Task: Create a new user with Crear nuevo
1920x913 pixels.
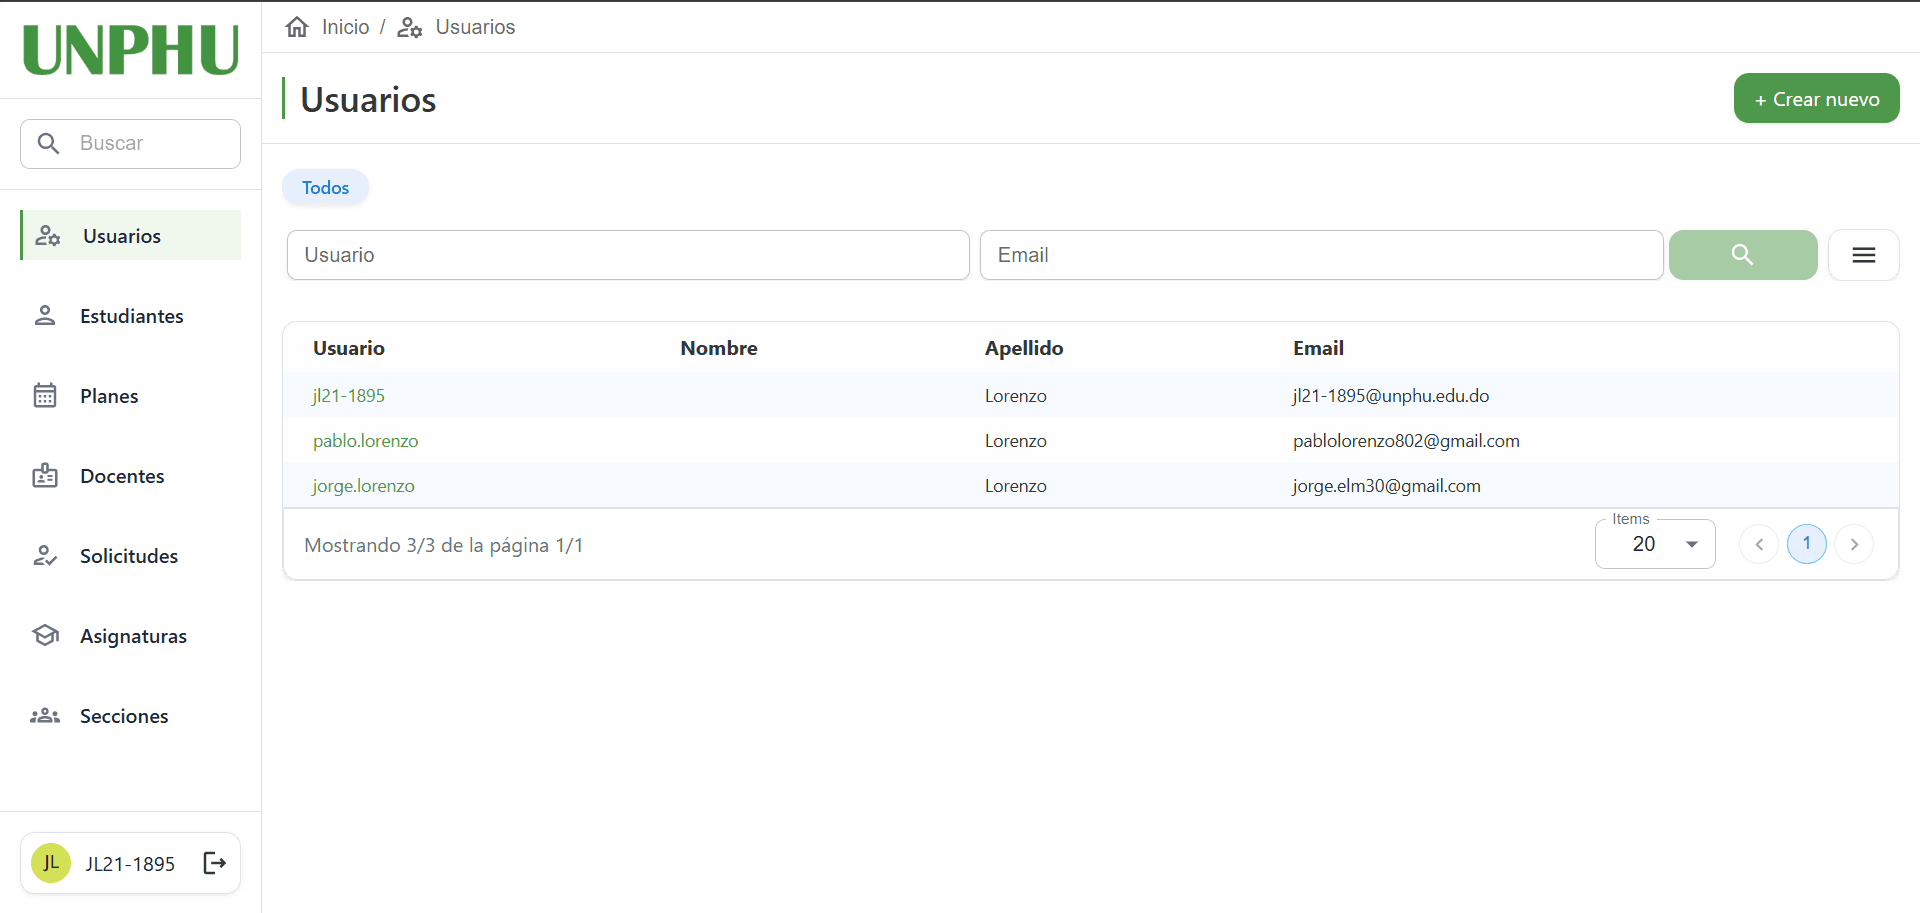Action: point(1816,98)
